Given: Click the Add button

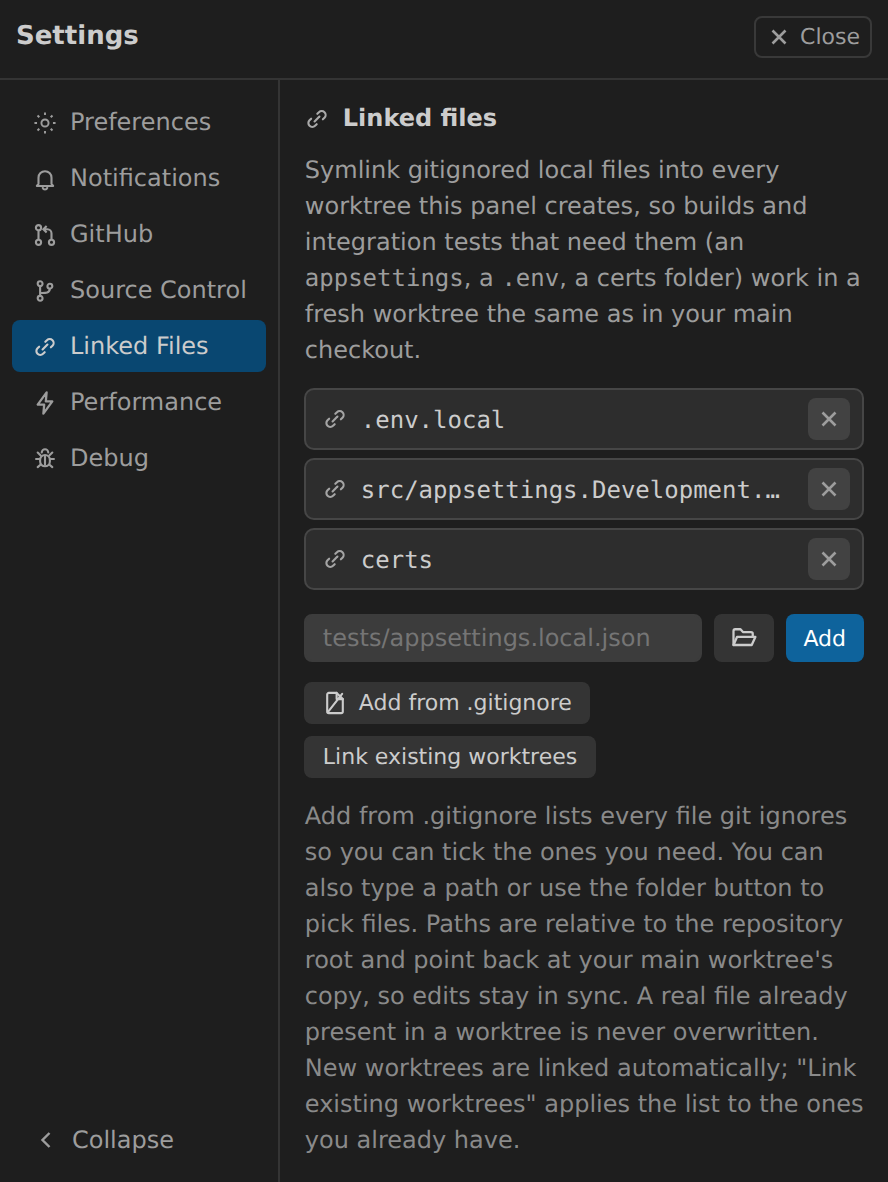Looking at the screenshot, I should pyautogui.click(x=825, y=638).
